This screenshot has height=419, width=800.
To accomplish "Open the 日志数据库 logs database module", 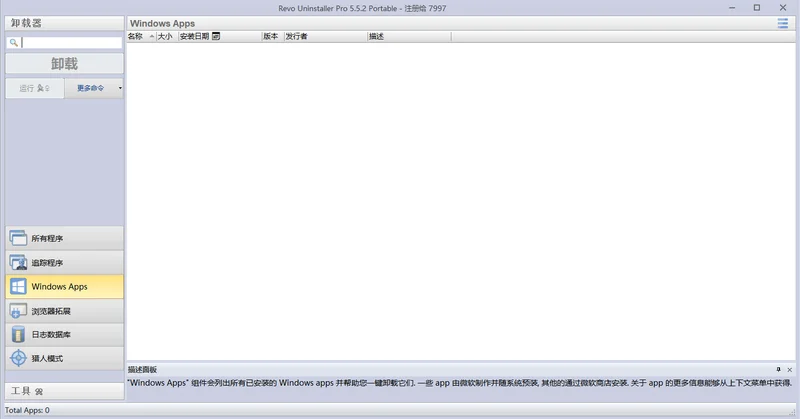I will [64, 334].
